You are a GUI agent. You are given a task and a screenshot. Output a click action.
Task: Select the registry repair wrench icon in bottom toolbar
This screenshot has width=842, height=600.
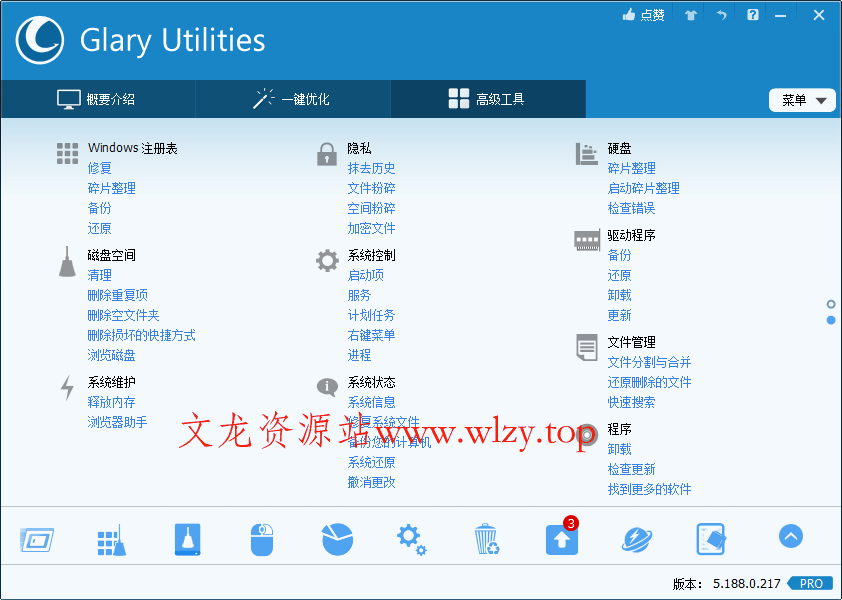click(x=111, y=537)
